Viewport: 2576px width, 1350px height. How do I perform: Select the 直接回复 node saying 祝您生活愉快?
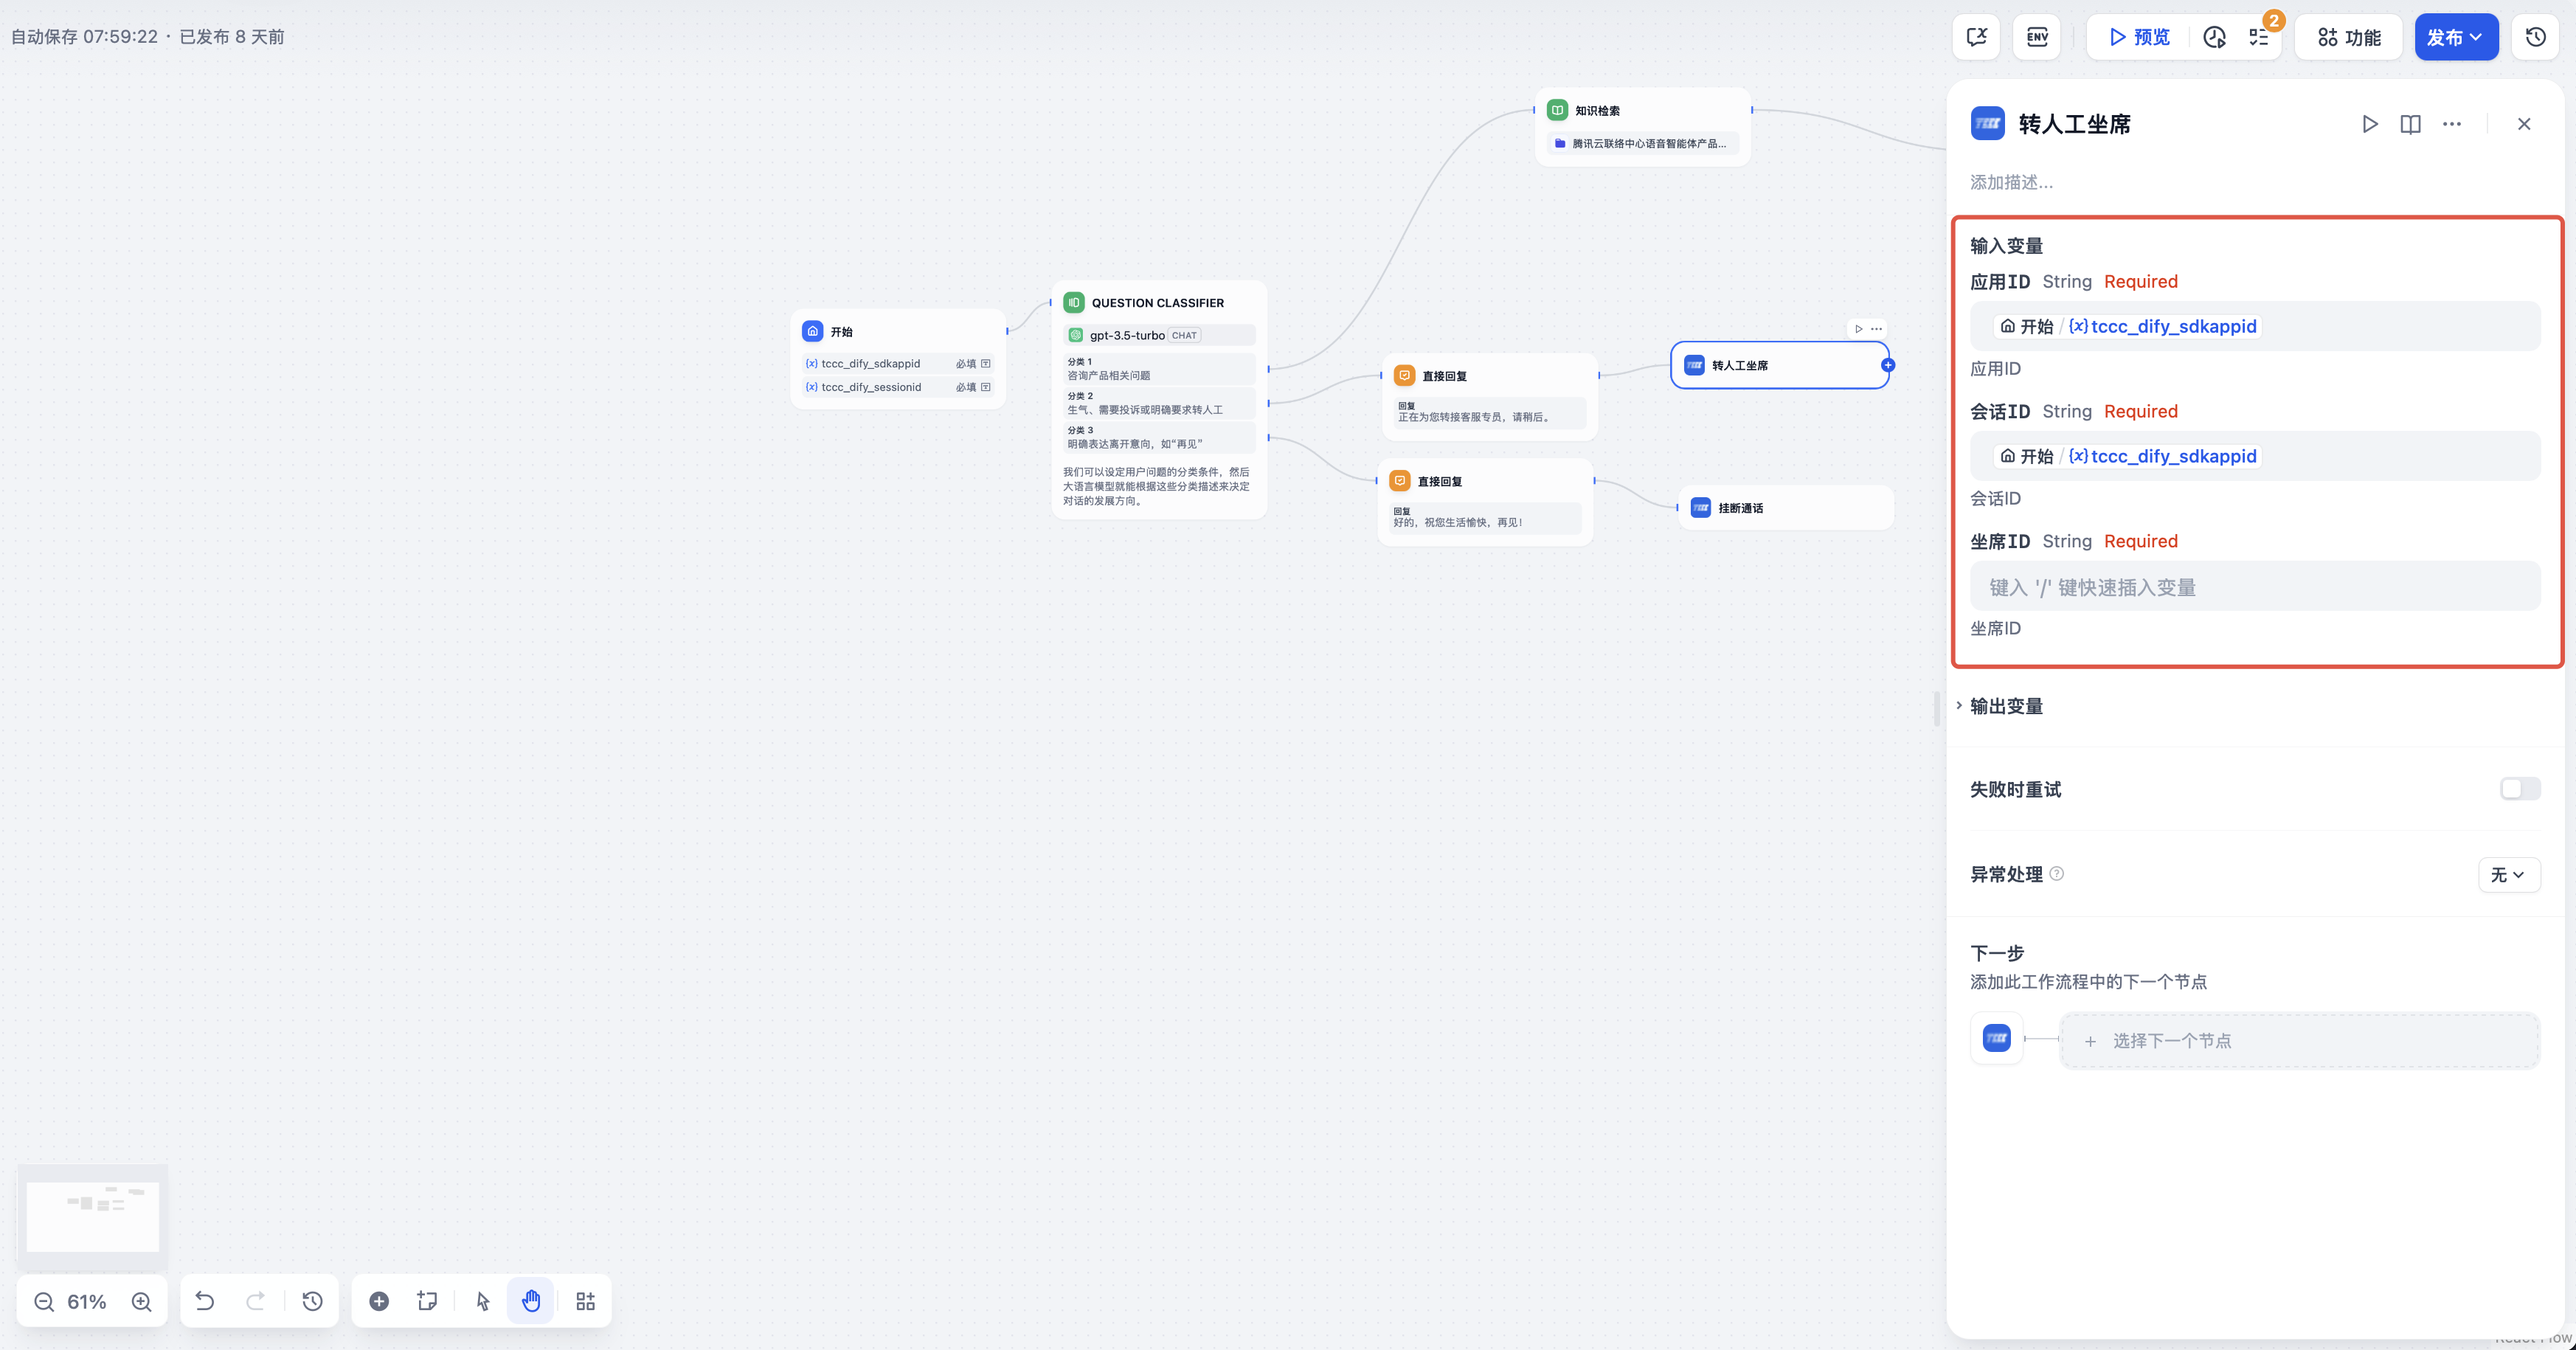[x=1485, y=501]
